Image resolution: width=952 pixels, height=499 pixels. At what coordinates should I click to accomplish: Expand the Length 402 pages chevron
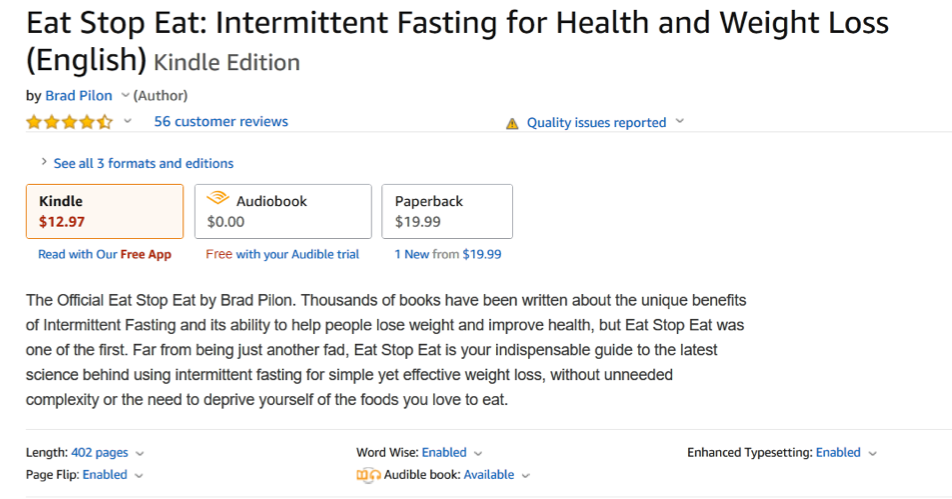pos(140,453)
